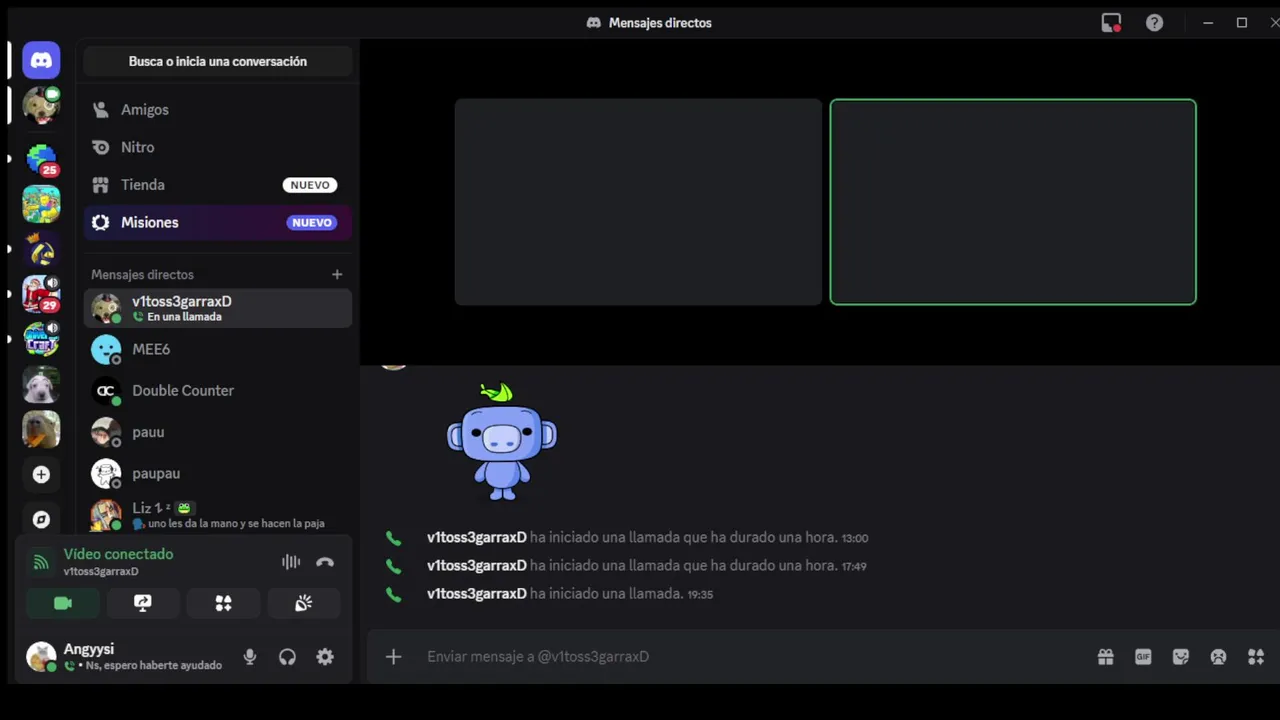Open the Tienda shop page

(x=218, y=185)
